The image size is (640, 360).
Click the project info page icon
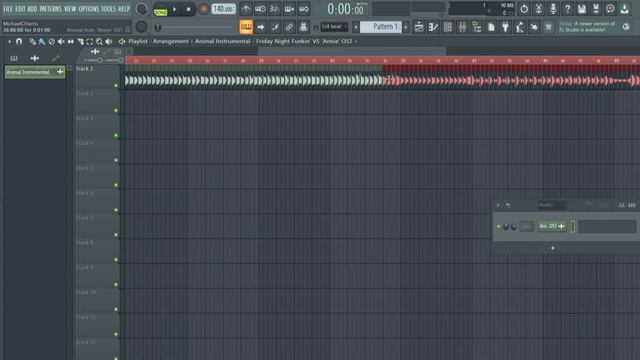(491, 27)
